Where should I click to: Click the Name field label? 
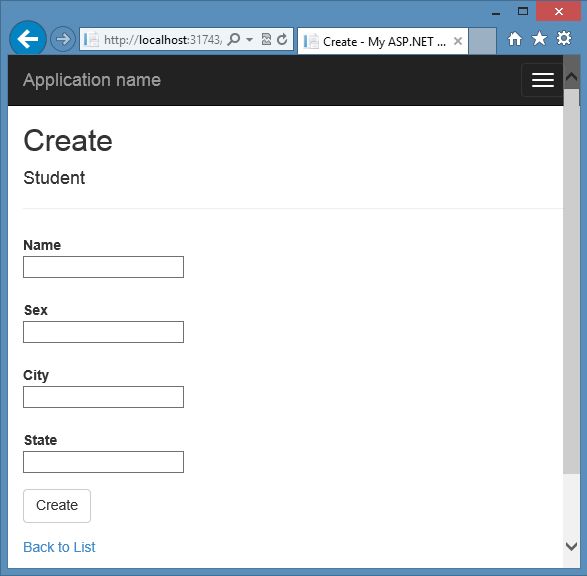coord(42,245)
